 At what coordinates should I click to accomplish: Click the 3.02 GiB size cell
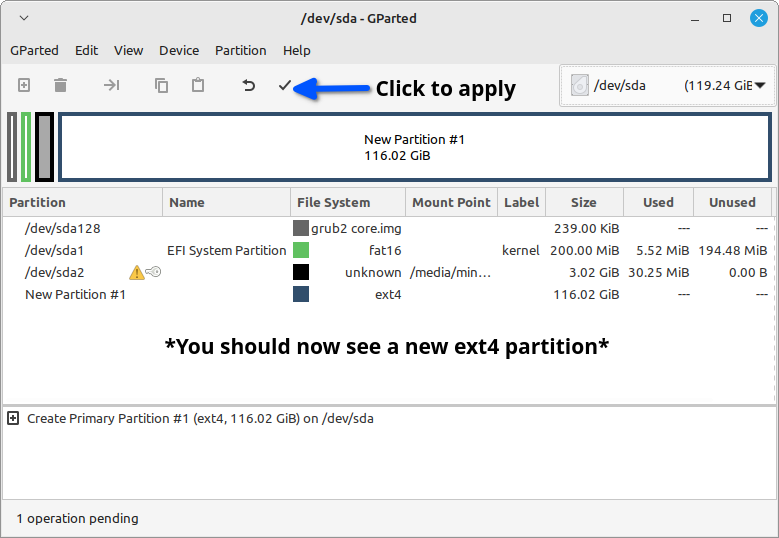click(x=594, y=272)
